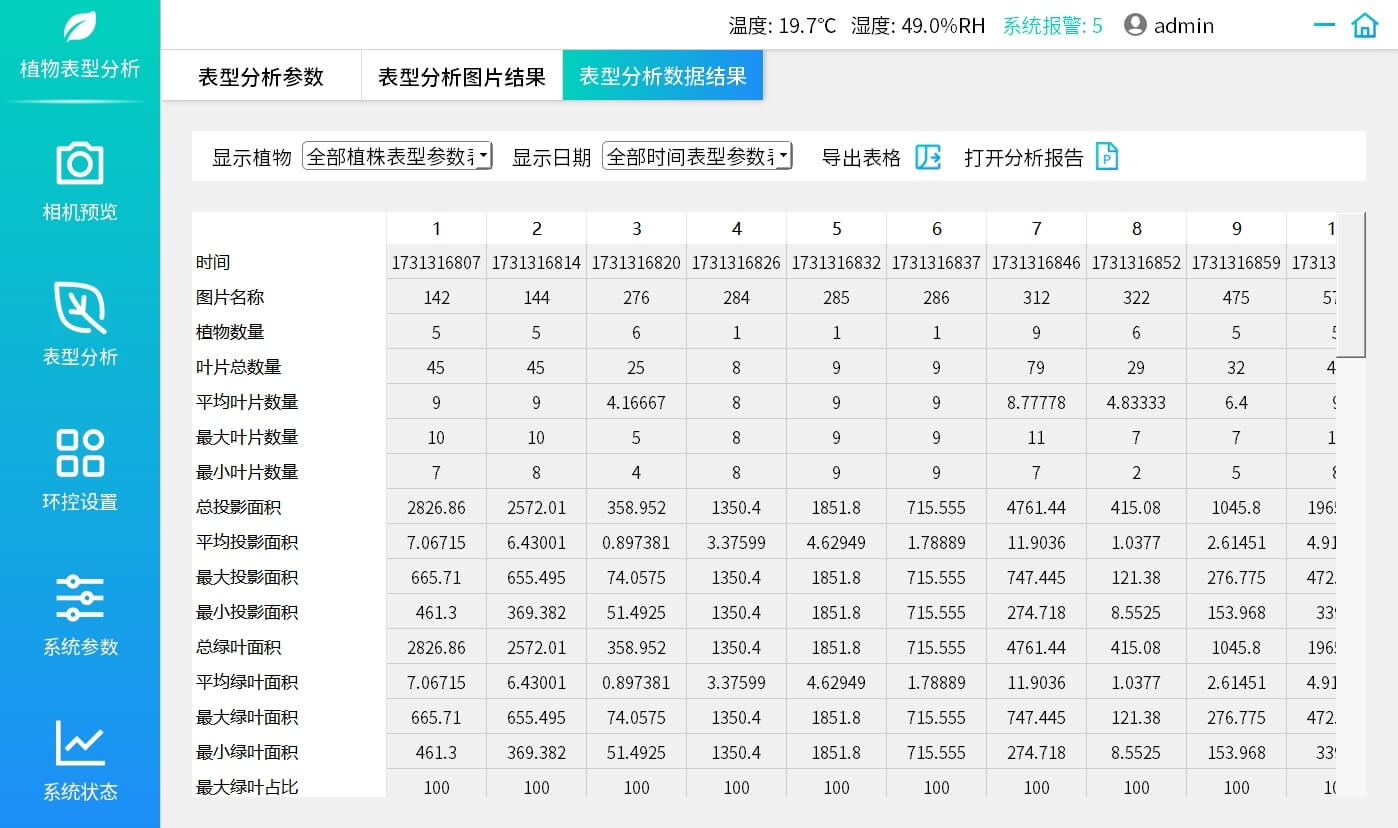
Task: Click the 系统报警: 5 alarm link
Action: coord(1053,26)
